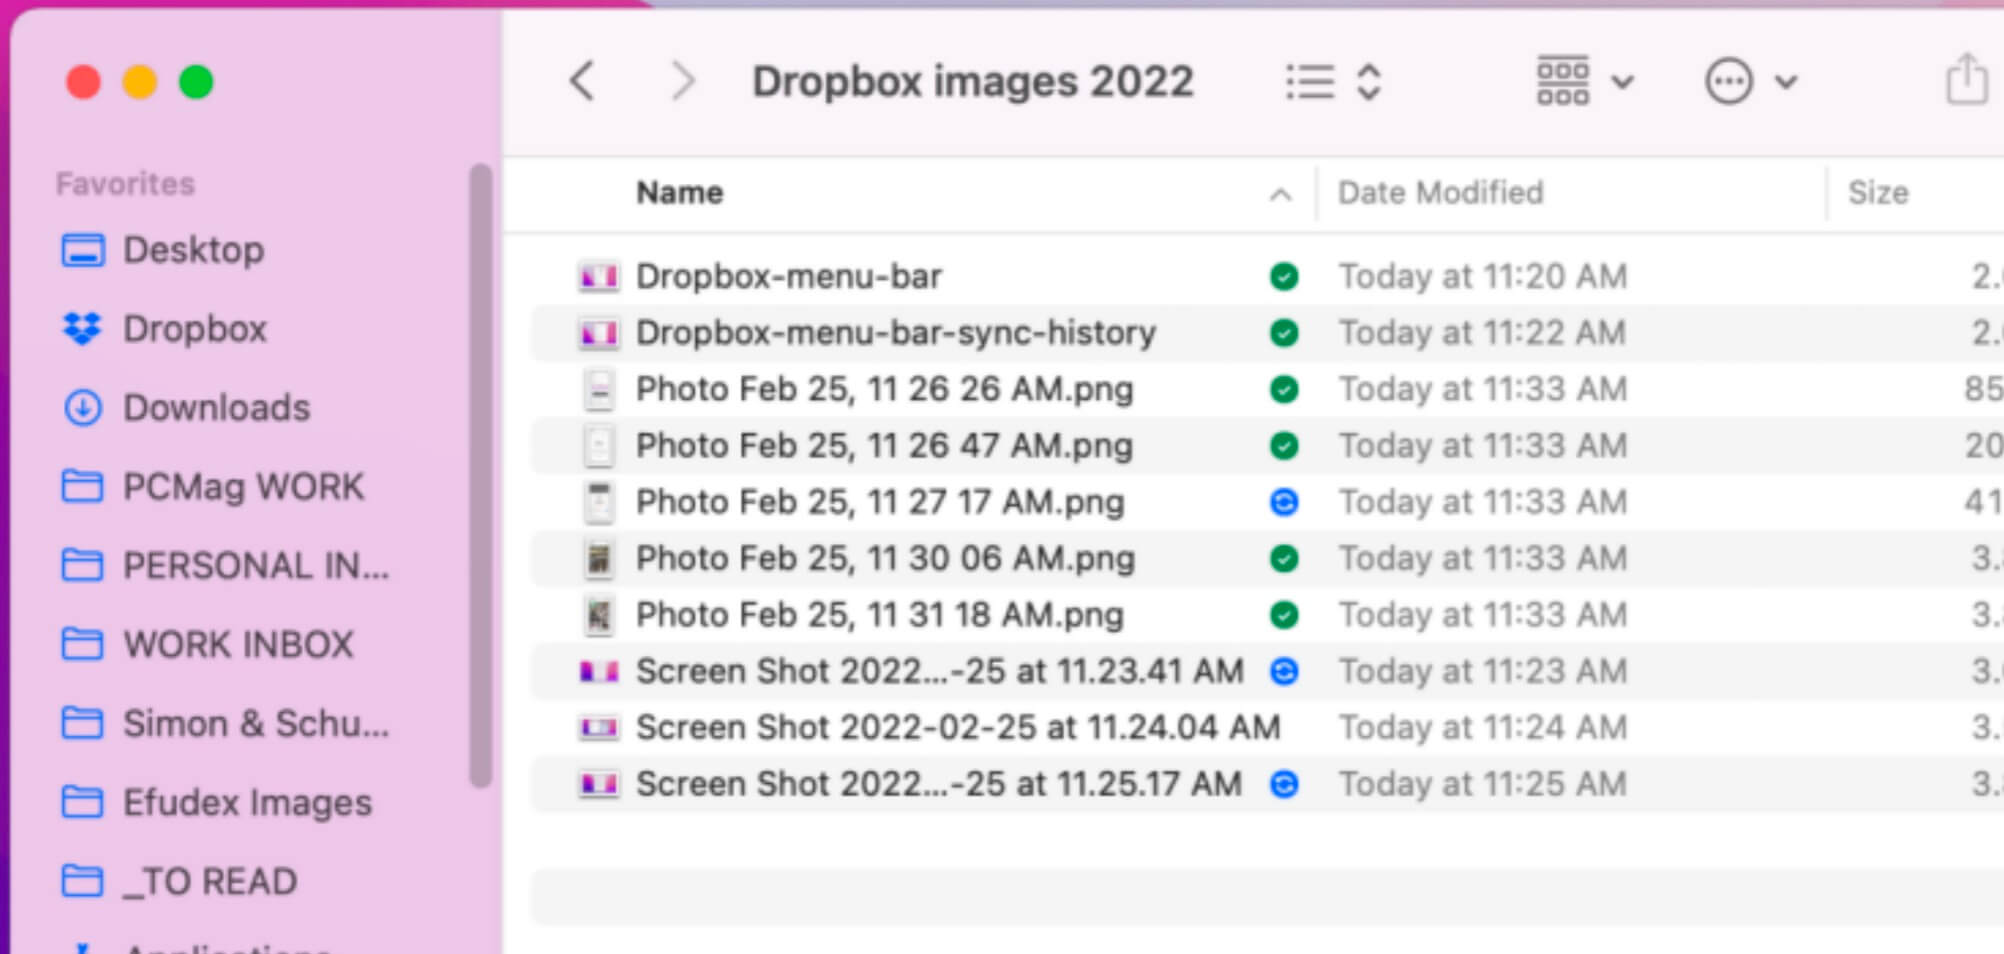
Task: Click the Today at 11:24 AM date cell
Action: [x=1483, y=728]
